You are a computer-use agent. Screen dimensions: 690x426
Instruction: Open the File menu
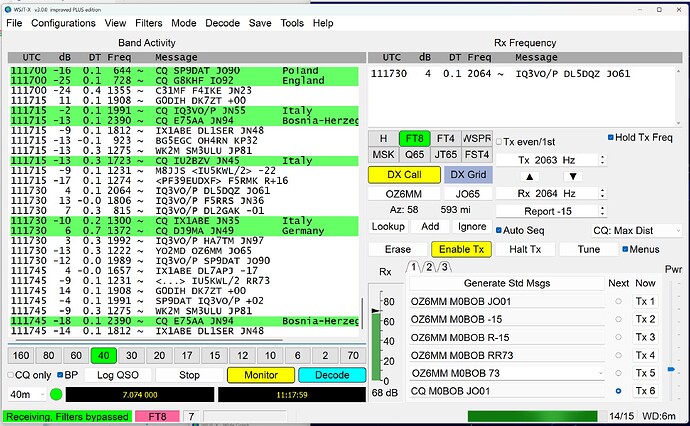[14, 23]
